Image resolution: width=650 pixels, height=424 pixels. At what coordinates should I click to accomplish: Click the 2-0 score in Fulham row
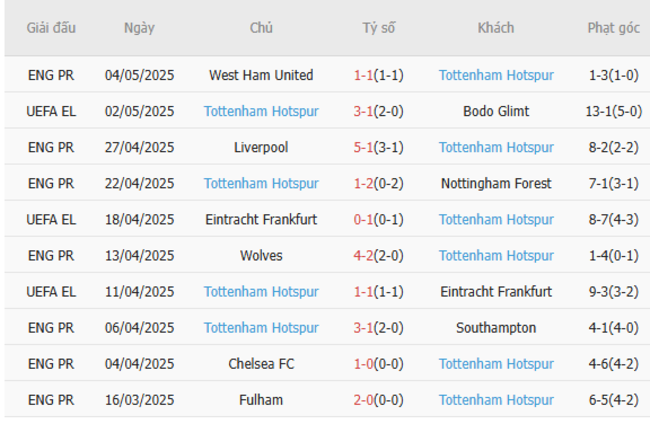(x=363, y=399)
